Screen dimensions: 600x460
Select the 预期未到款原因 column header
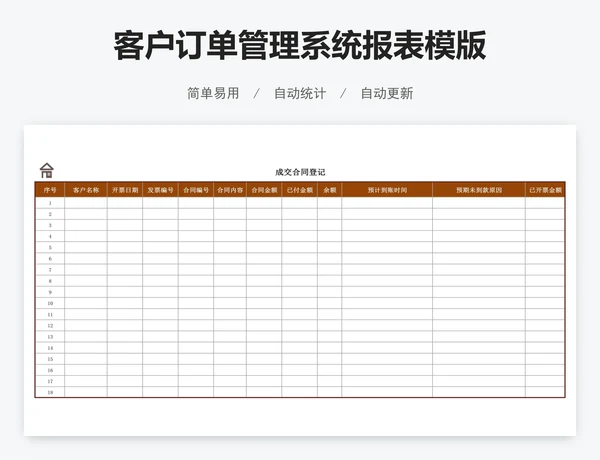[x=479, y=190]
